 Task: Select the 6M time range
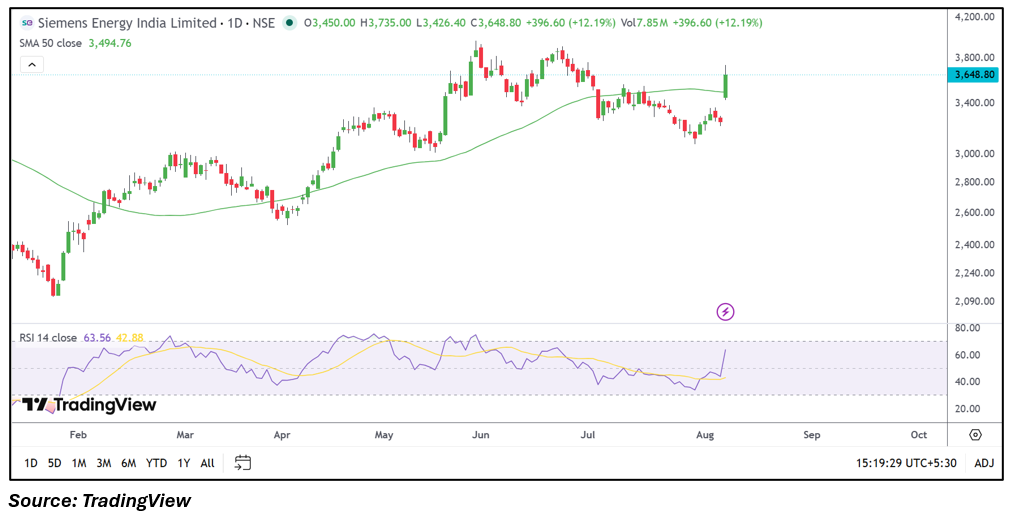click(x=128, y=463)
